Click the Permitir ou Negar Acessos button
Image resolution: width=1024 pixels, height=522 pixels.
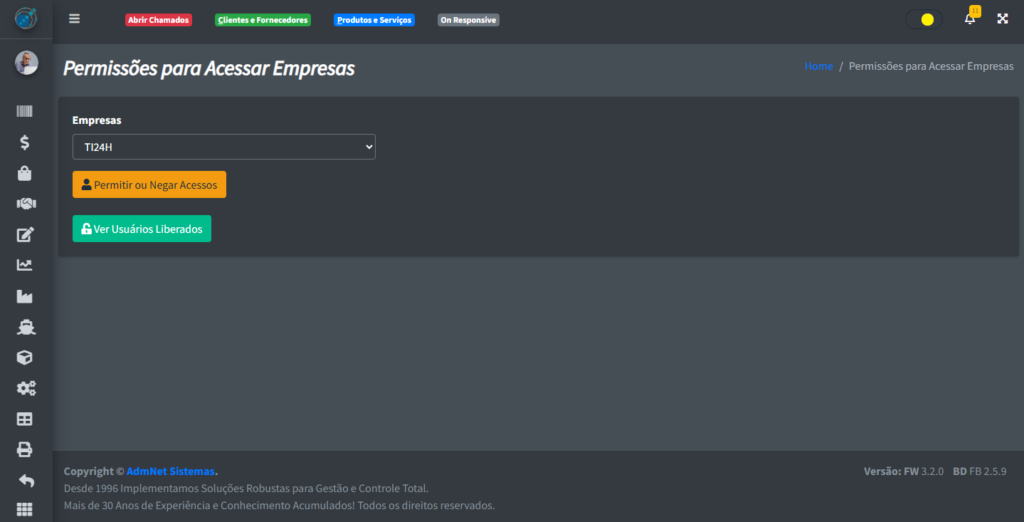[x=149, y=185]
